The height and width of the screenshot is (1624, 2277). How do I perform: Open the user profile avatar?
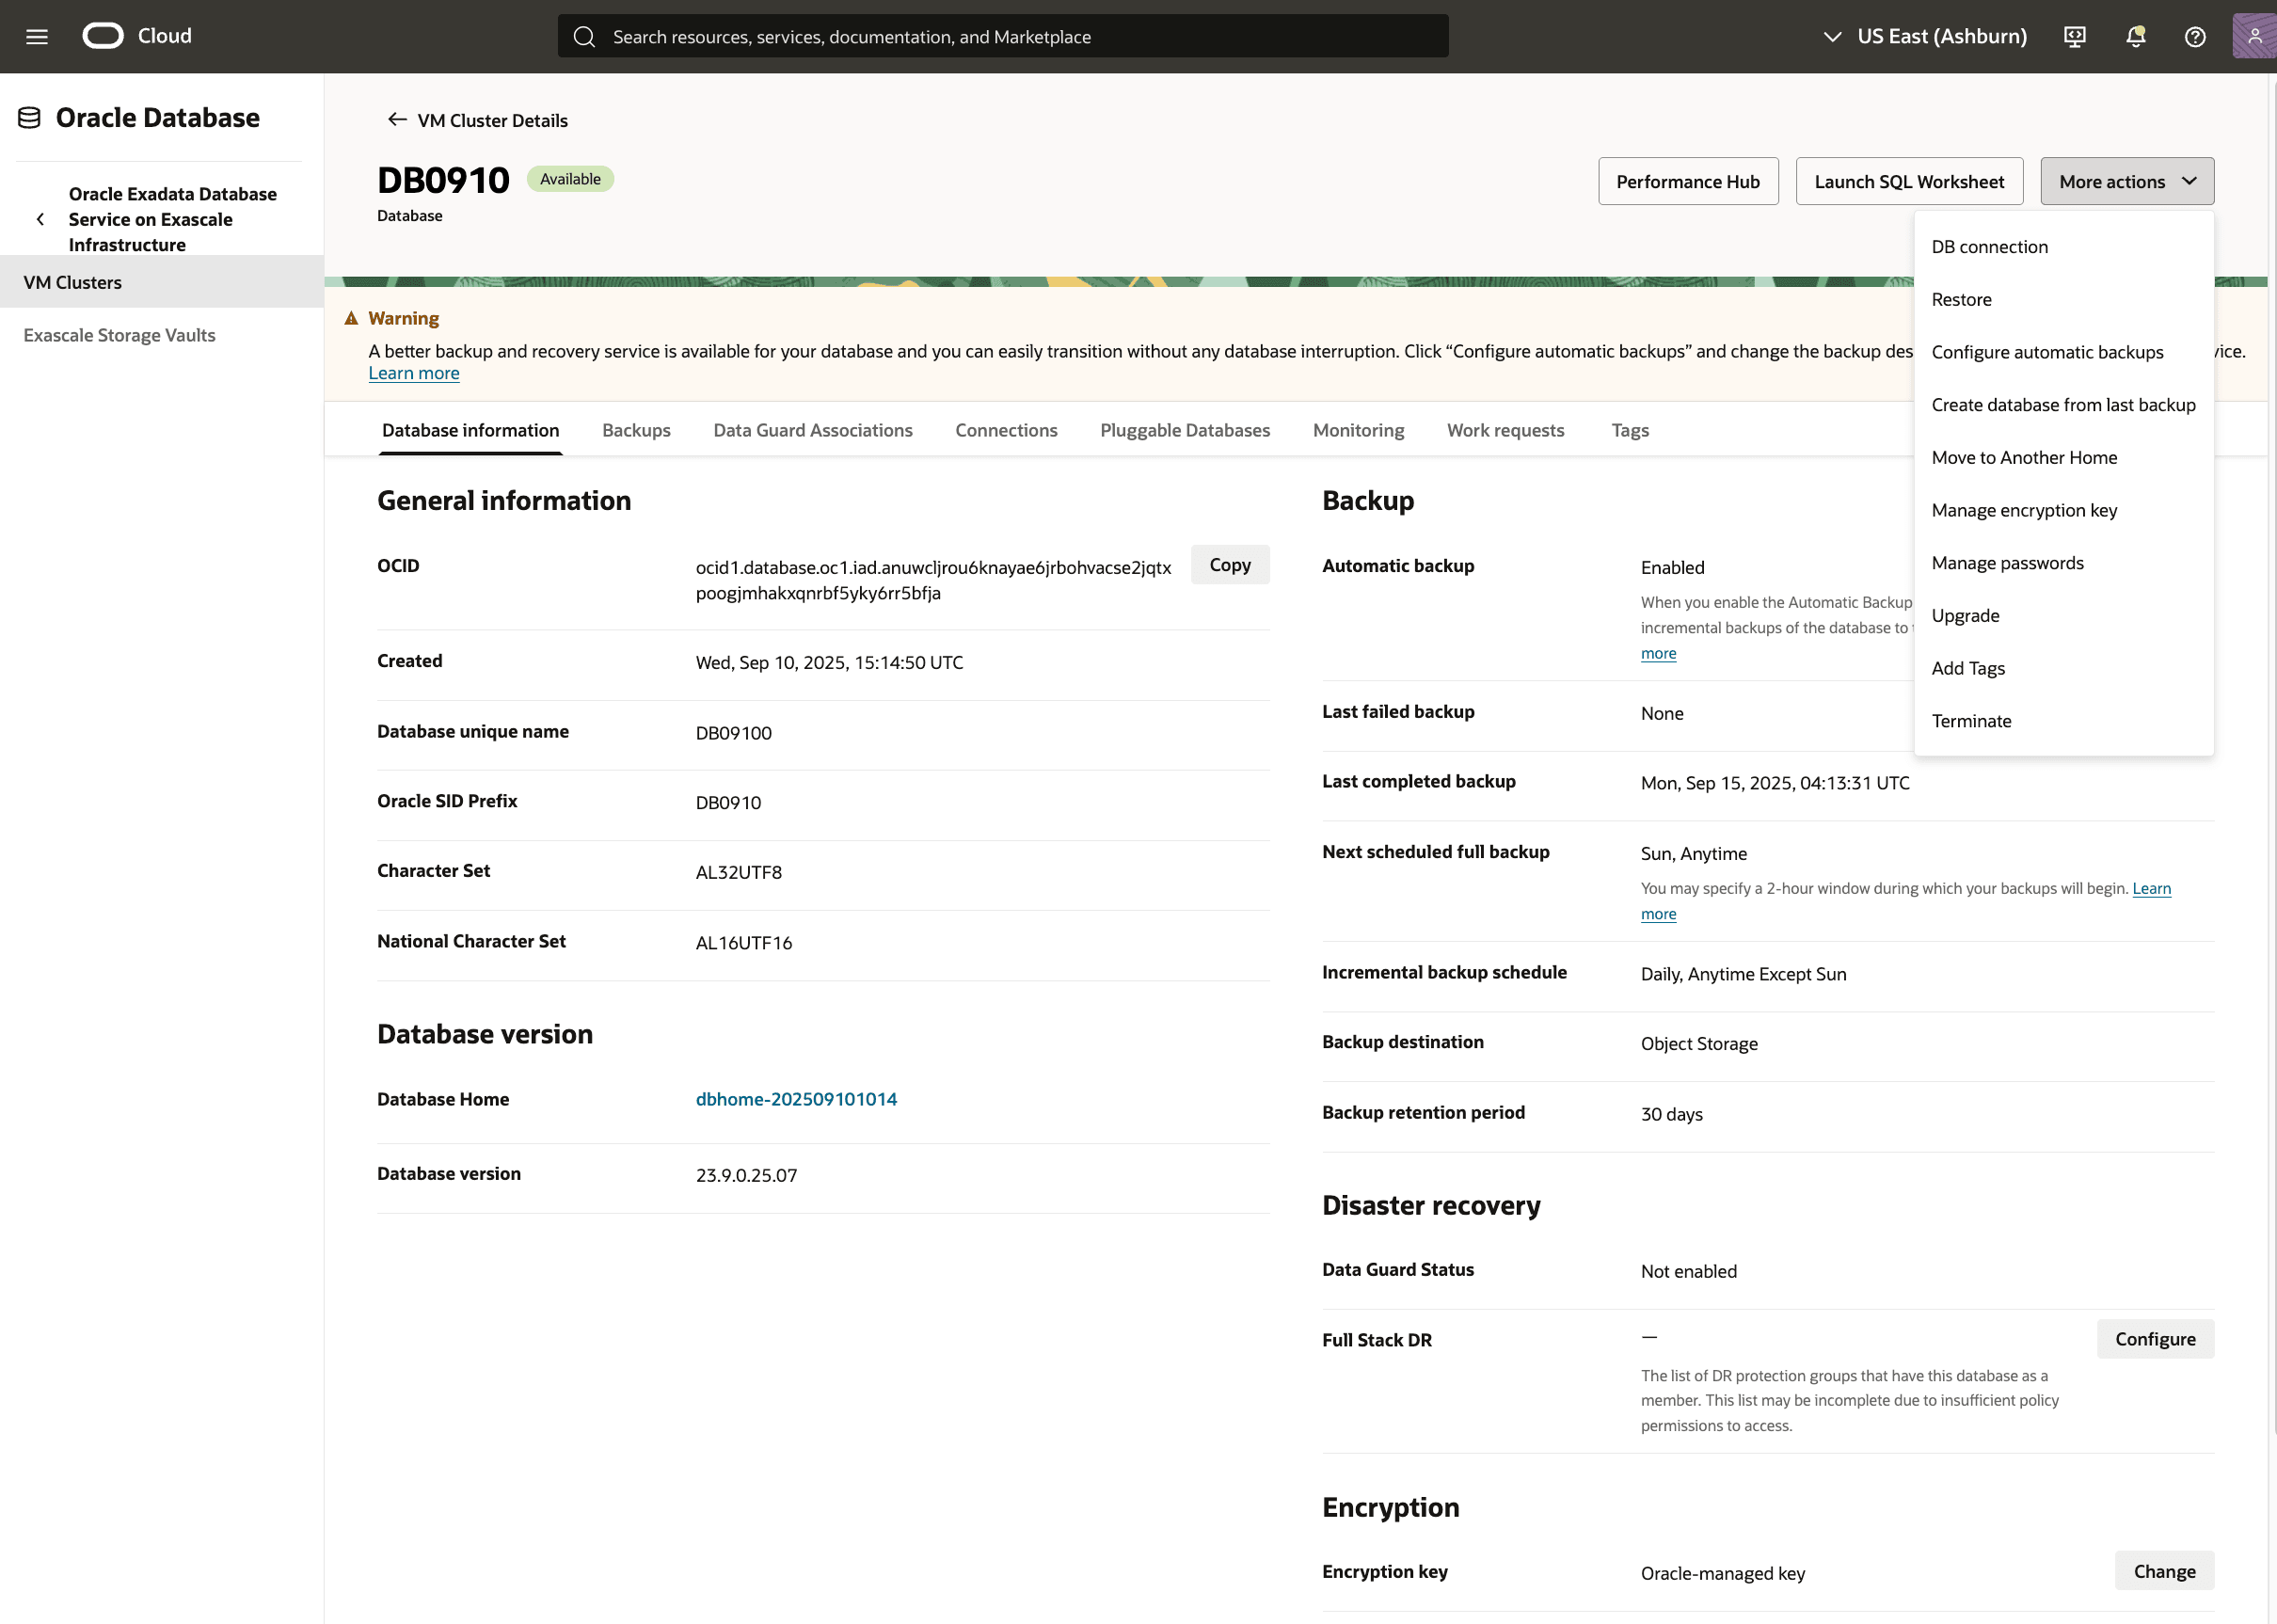click(x=2254, y=36)
